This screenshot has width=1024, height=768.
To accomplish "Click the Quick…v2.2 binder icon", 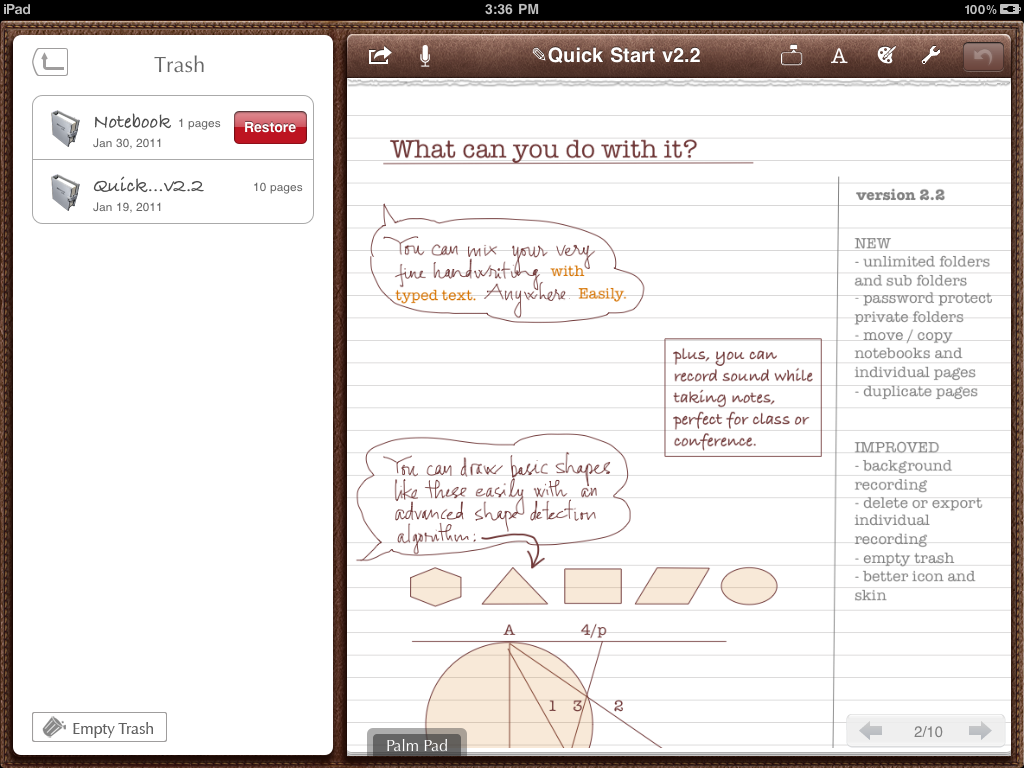I will (x=65, y=192).
